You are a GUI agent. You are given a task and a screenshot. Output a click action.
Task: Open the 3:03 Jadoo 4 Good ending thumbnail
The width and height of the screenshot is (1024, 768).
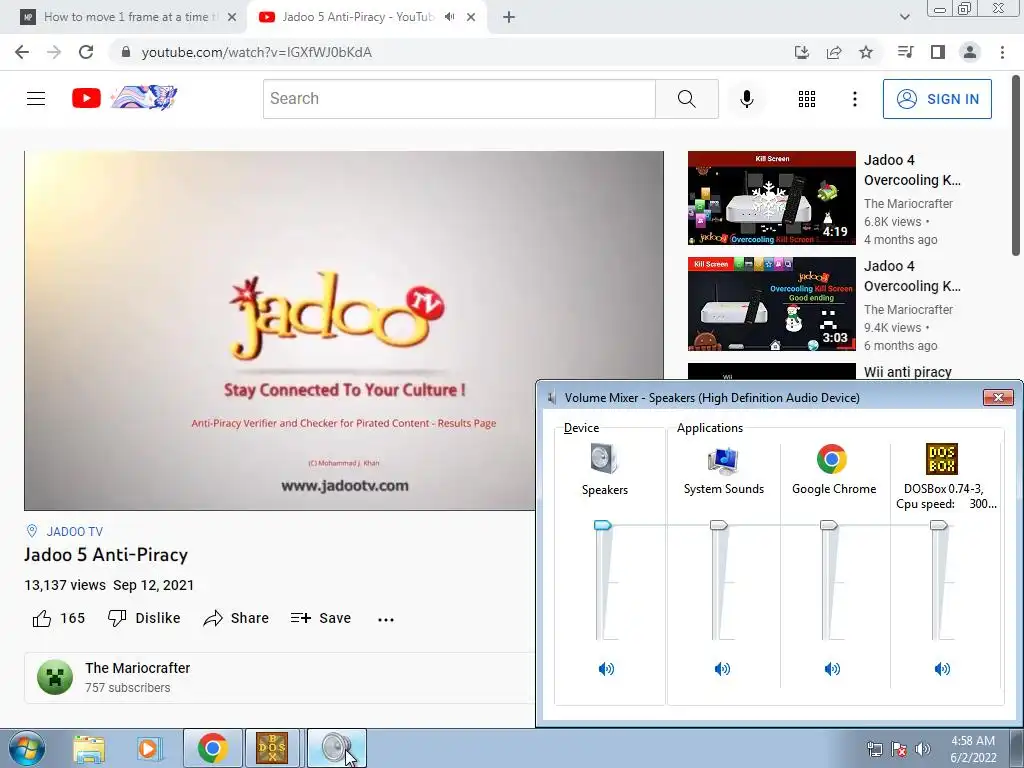tap(771, 304)
